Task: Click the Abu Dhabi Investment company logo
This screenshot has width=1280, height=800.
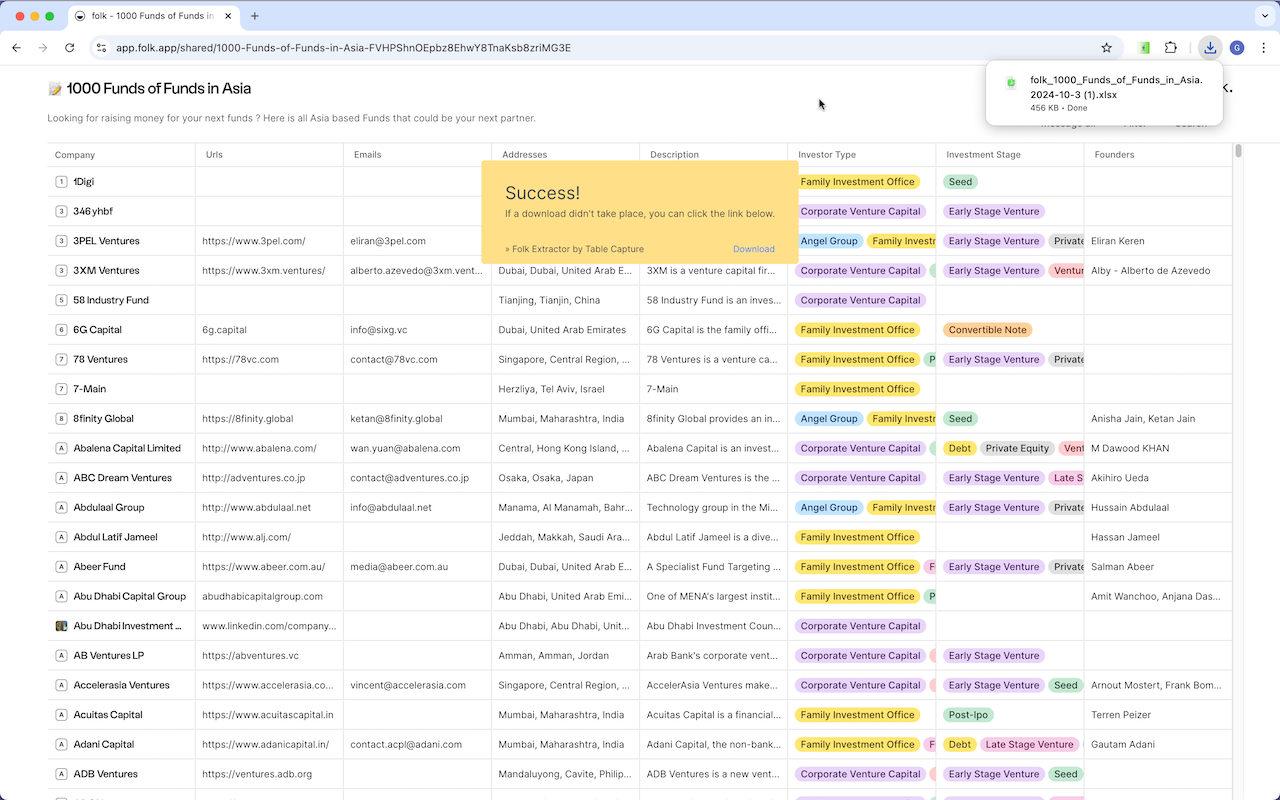Action: [x=61, y=626]
